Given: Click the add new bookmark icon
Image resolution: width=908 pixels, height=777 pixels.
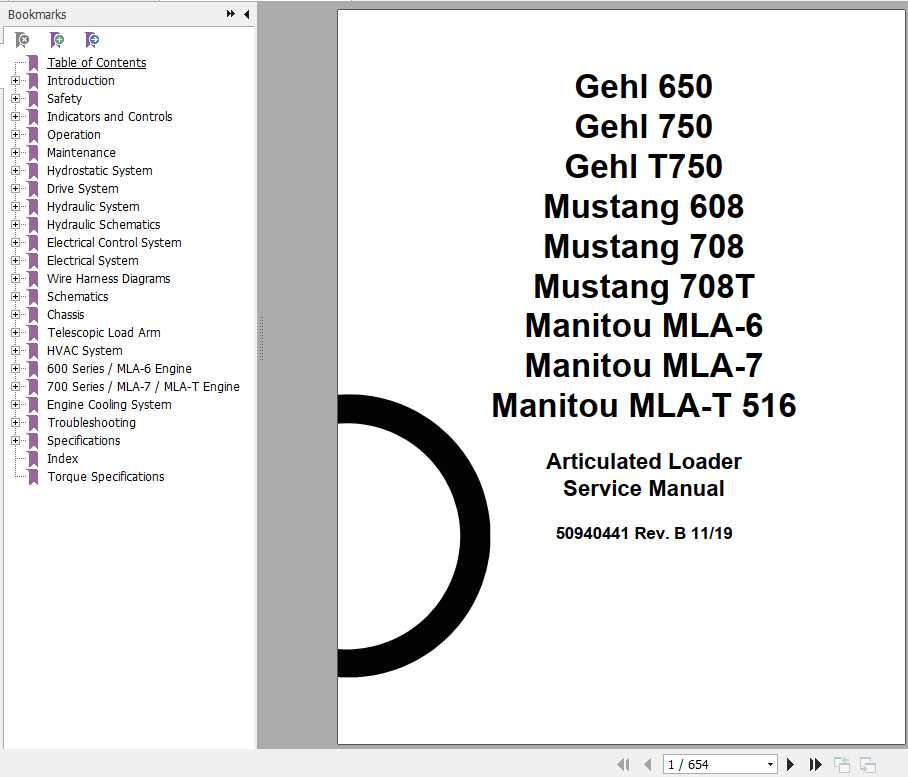Looking at the screenshot, I should 57,40.
